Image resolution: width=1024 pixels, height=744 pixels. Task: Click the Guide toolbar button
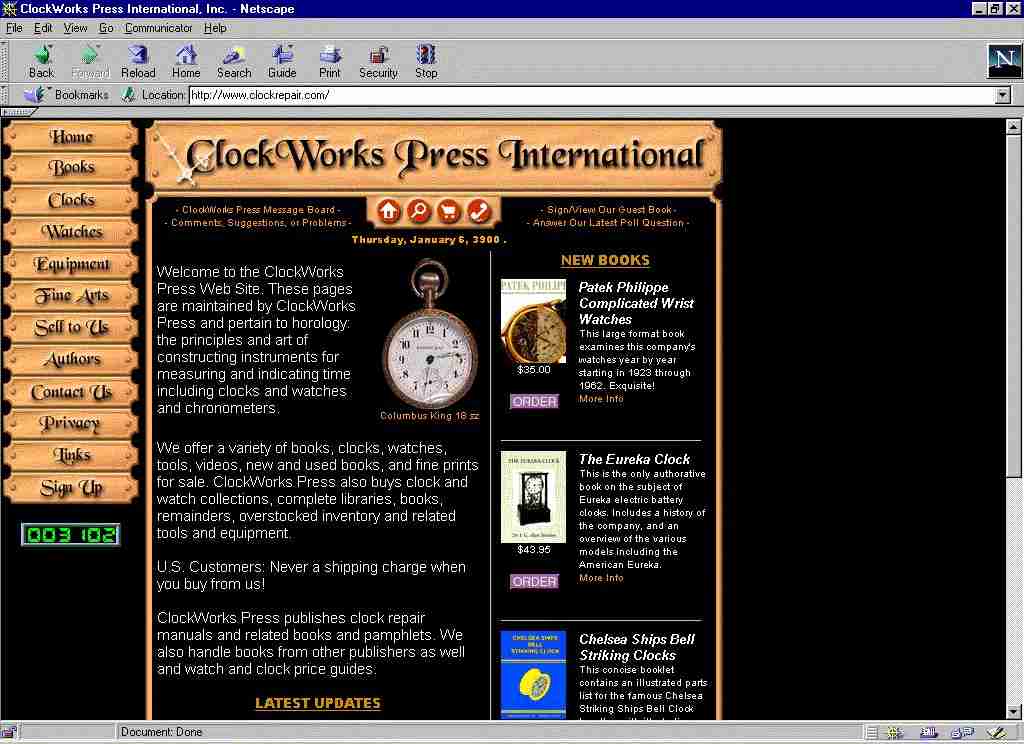point(282,61)
